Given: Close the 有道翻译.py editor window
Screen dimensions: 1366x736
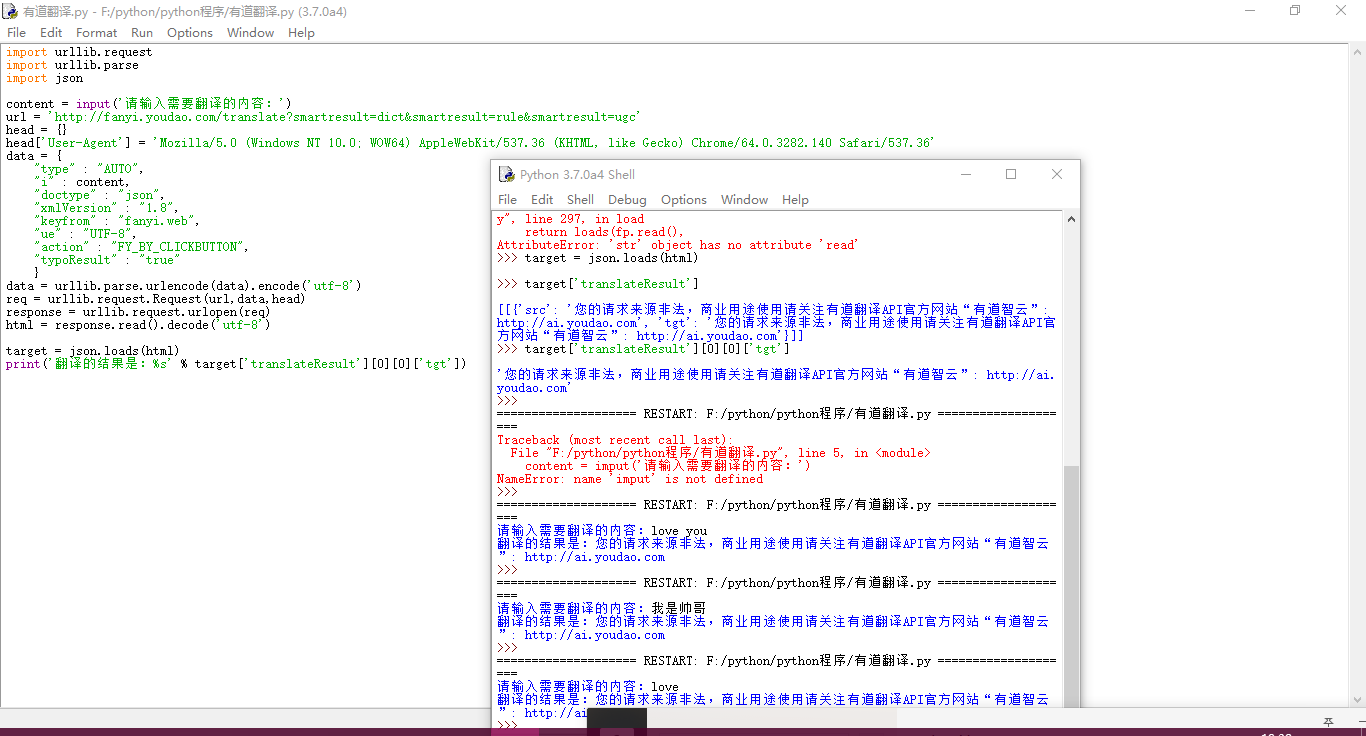Looking at the screenshot, I should point(1341,11).
